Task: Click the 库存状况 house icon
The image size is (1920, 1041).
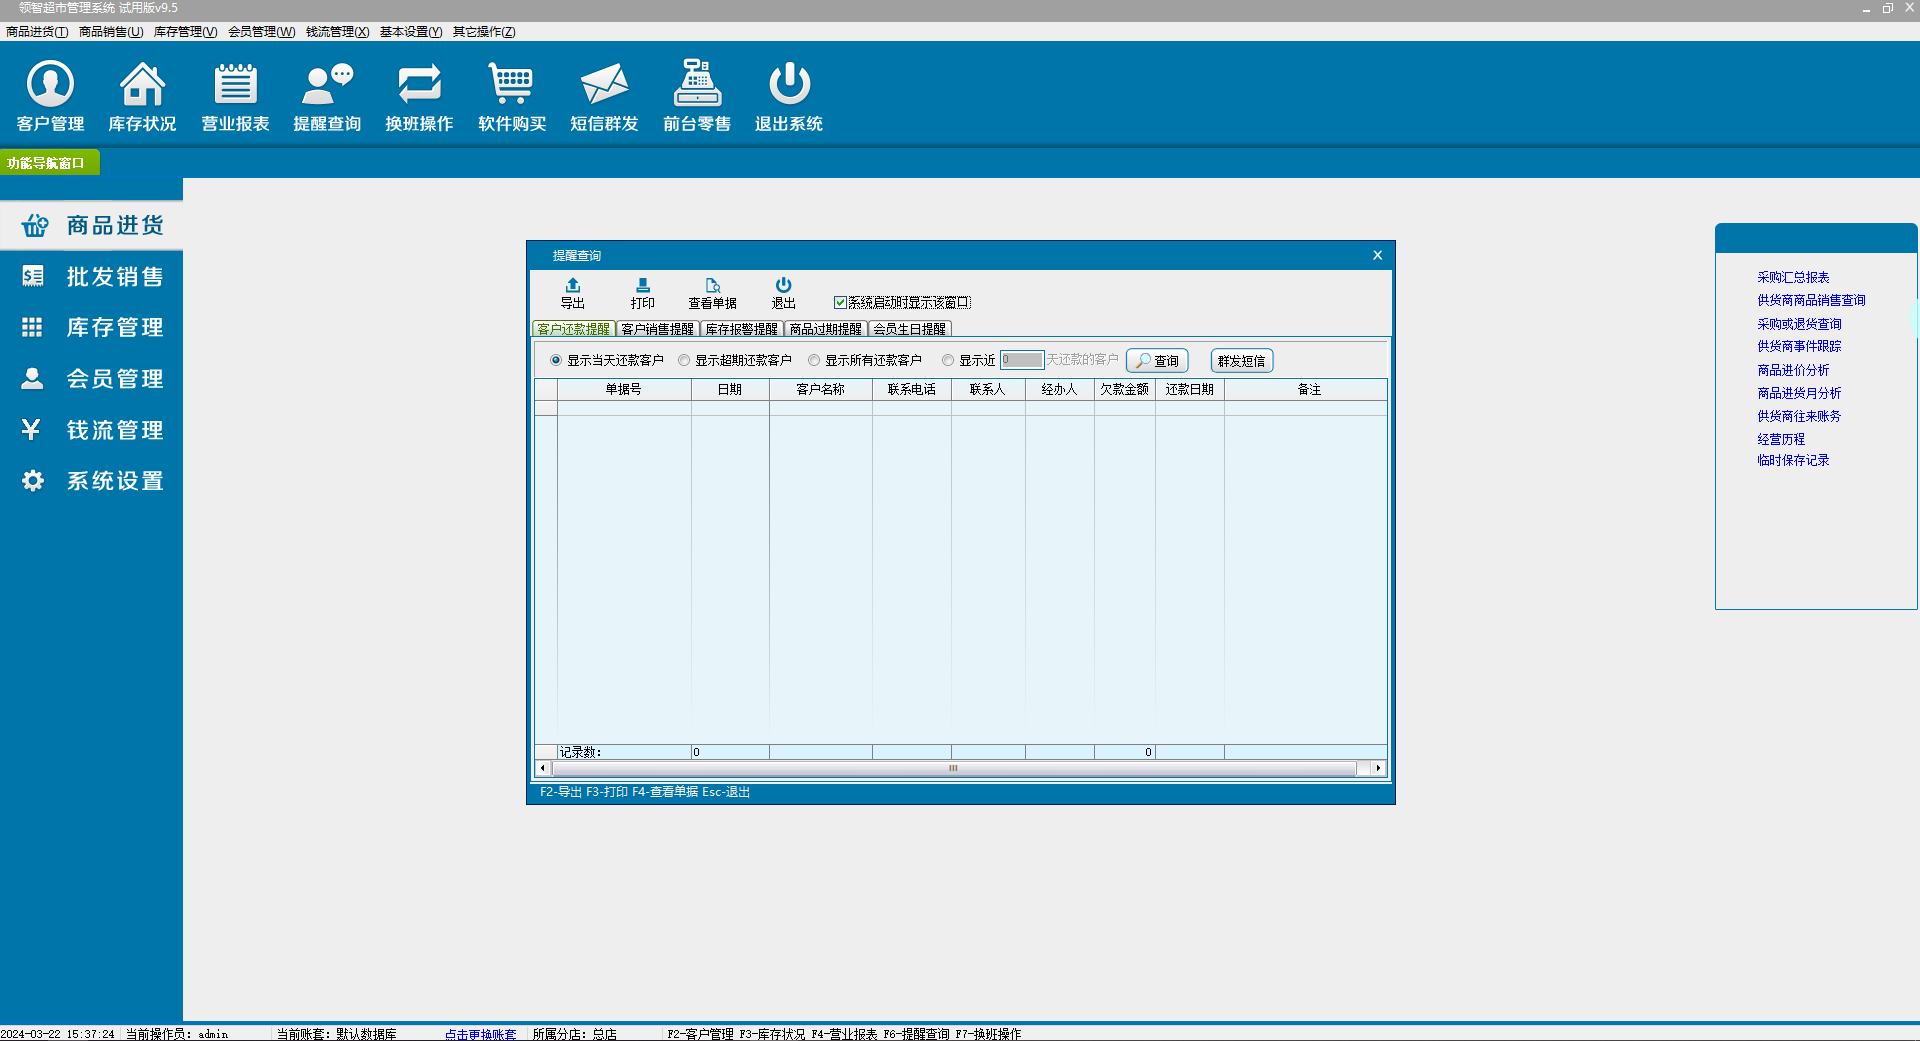Action: click(142, 85)
